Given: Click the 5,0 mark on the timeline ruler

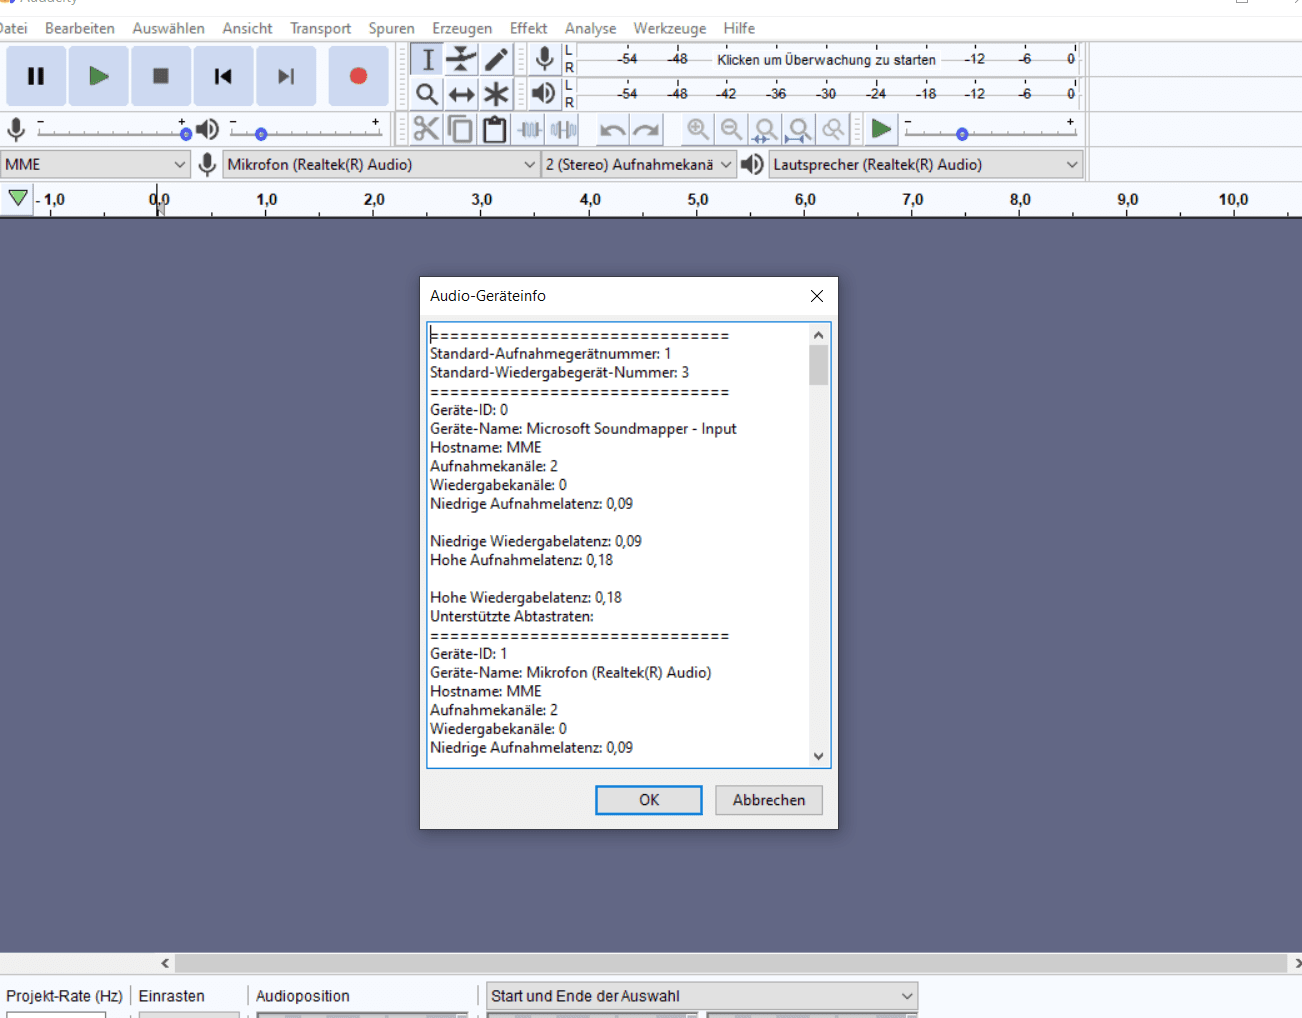Looking at the screenshot, I should pos(698,200).
